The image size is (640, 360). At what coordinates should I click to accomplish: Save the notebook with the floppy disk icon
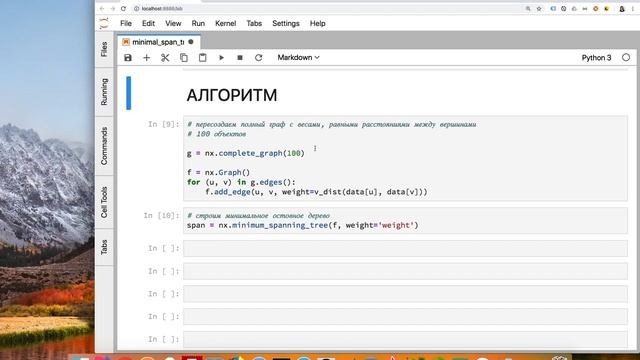pos(128,58)
